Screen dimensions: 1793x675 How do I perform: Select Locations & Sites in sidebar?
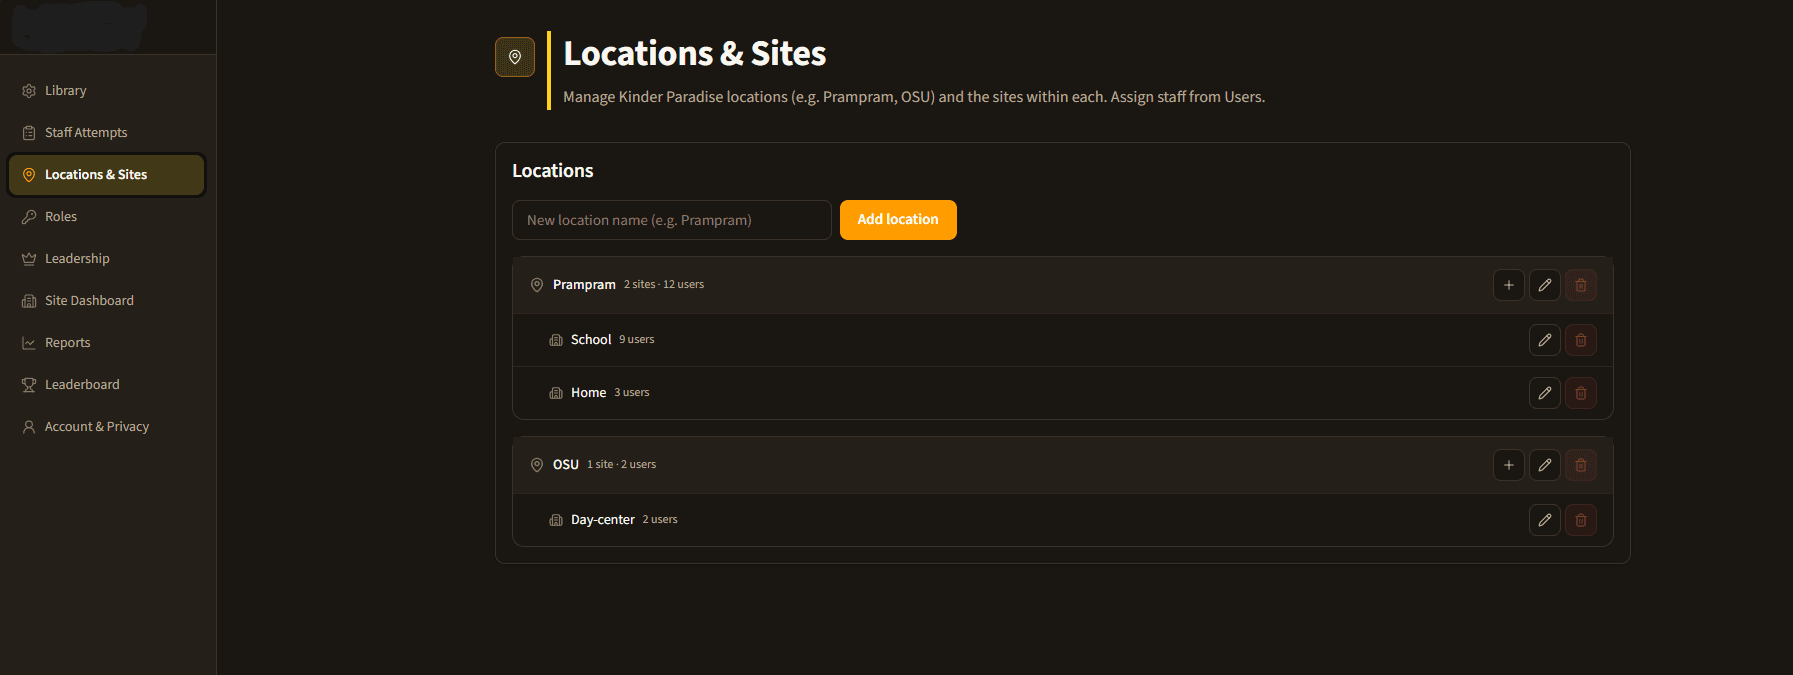[x=107, y=175]
